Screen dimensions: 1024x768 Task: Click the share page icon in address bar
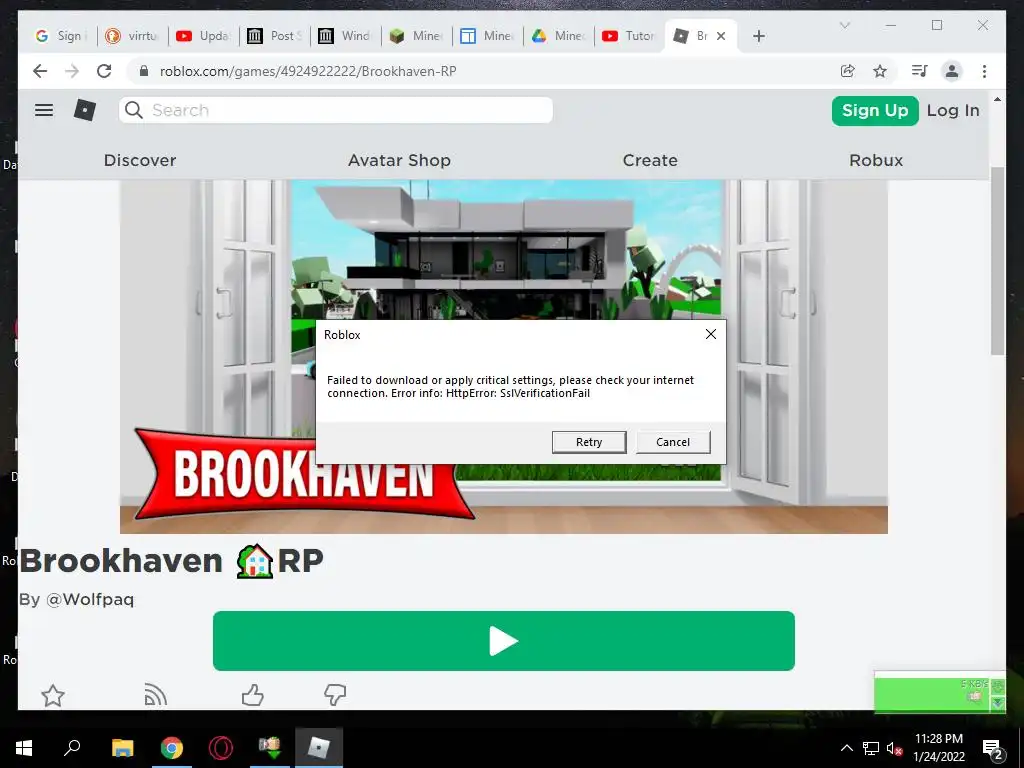tap(848, 71)
